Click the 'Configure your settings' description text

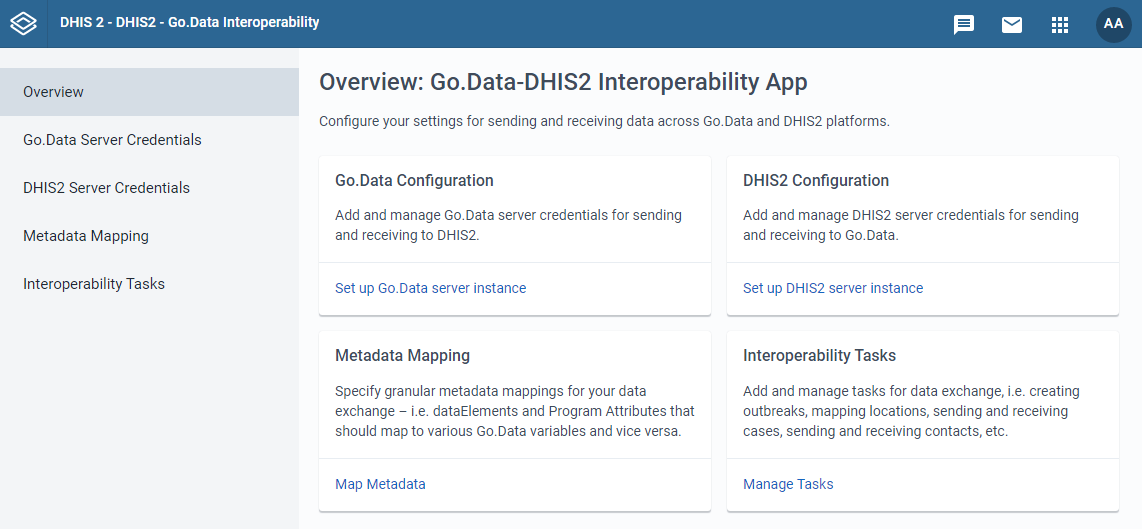point(605,122)
